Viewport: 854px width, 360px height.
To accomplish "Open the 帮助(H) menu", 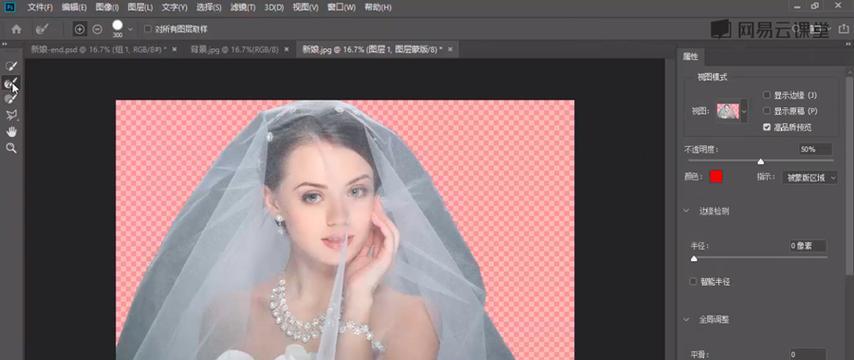I will [377, 8].
